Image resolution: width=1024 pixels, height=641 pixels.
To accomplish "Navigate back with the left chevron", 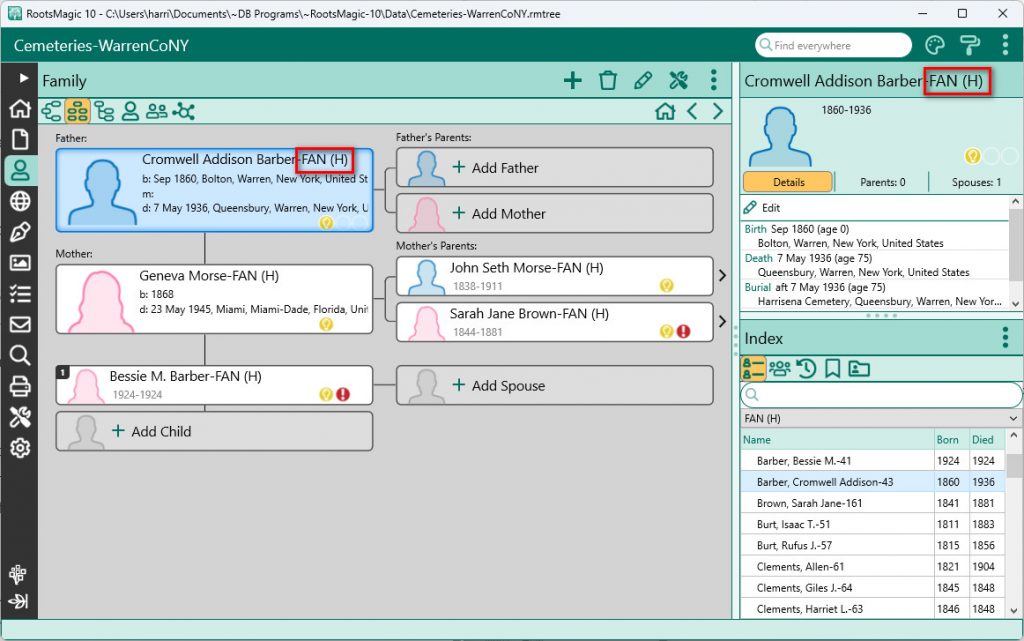I will point(692,112).
